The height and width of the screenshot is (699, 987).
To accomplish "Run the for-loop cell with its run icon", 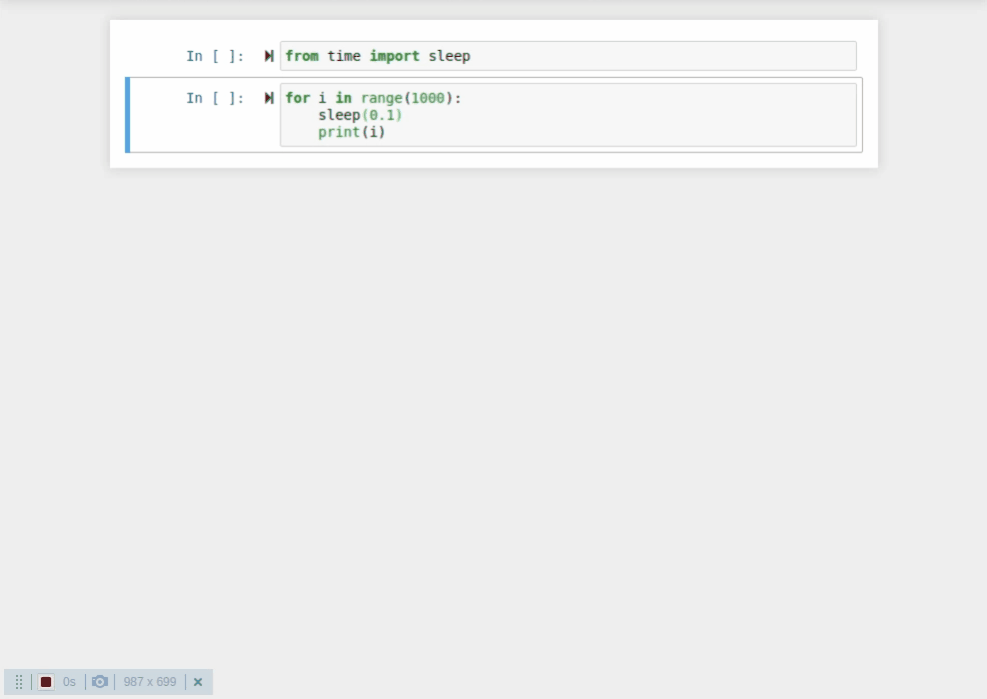I will tap(269, 98).
